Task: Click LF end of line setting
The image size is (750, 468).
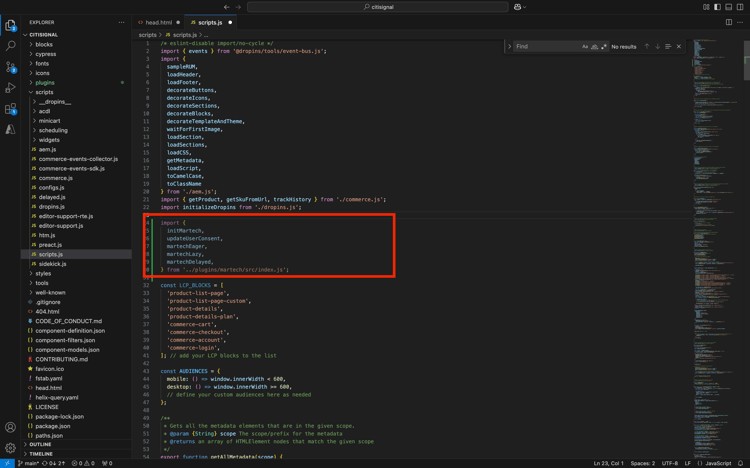Action: point(687,463)
